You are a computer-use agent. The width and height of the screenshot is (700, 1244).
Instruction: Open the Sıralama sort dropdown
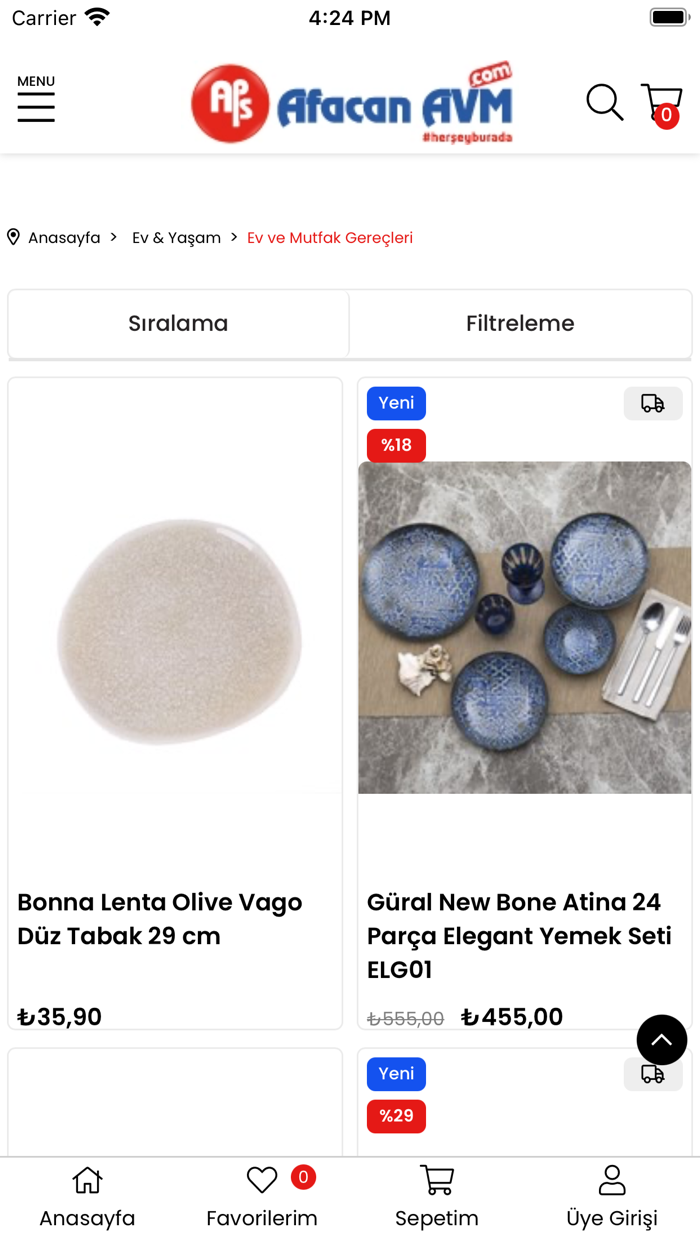[178, 323]
